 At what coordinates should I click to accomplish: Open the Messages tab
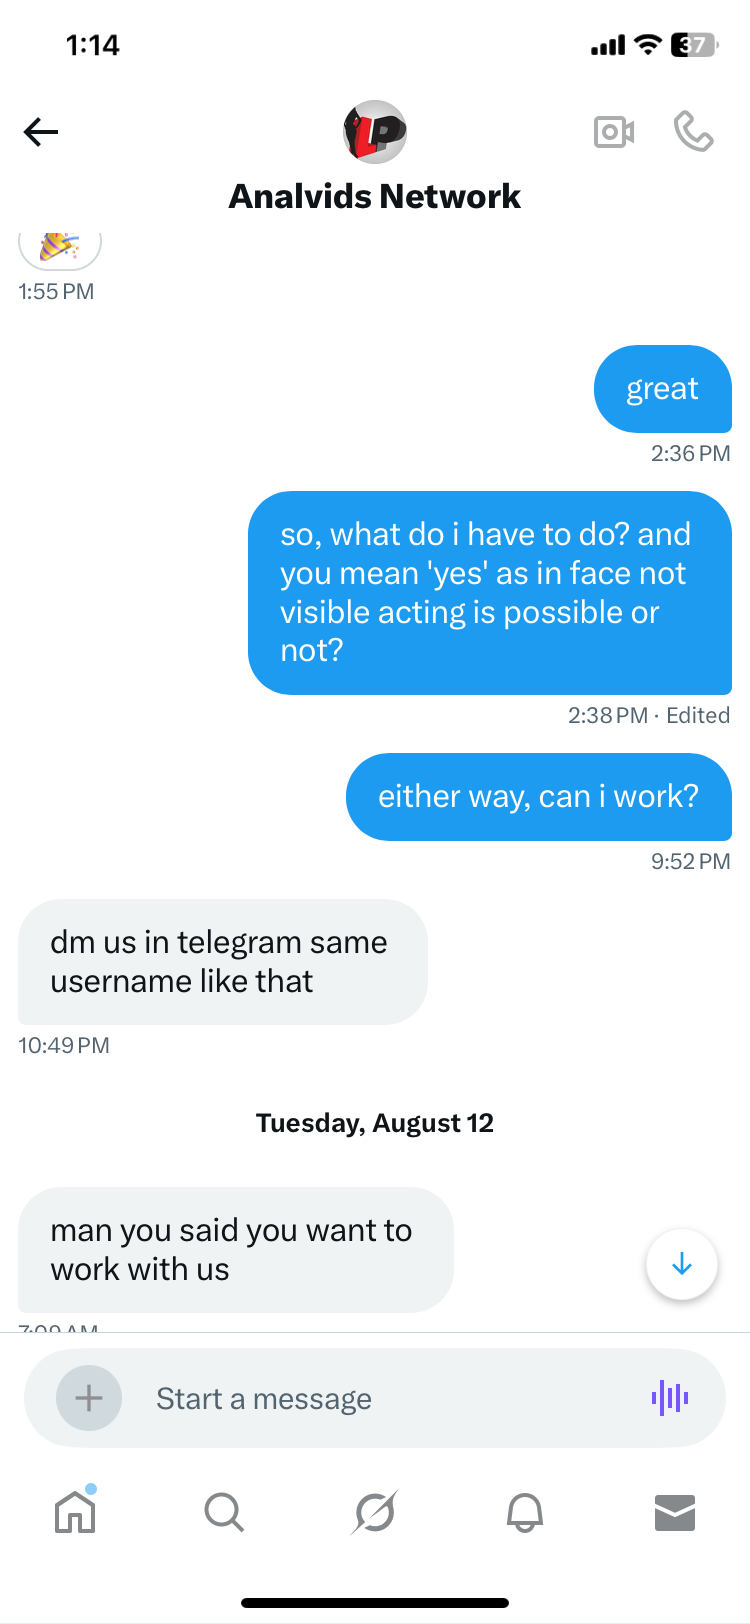(x=675, y=1512)
